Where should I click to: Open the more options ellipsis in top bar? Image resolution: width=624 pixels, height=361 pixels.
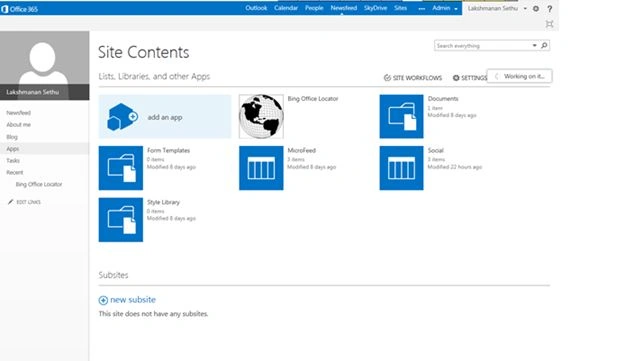(x=421, y=9)
